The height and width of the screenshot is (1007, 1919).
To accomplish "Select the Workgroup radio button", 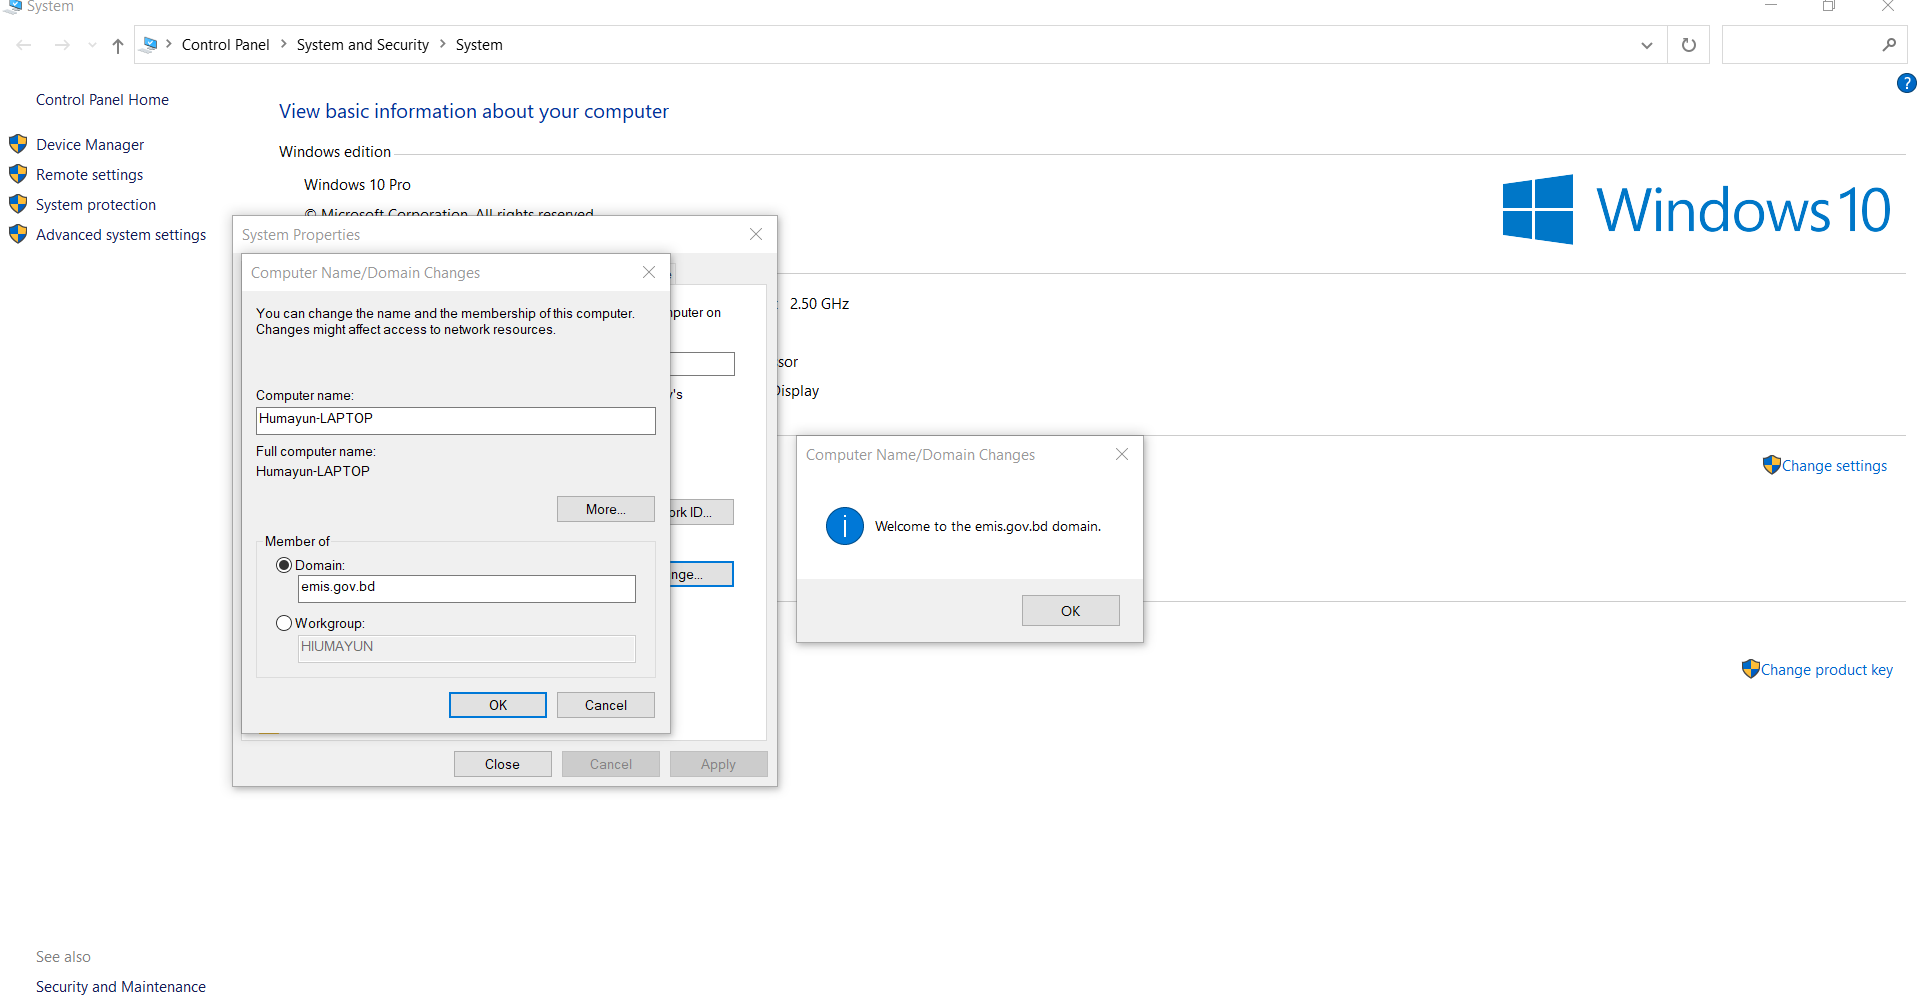I will (284, 623).
